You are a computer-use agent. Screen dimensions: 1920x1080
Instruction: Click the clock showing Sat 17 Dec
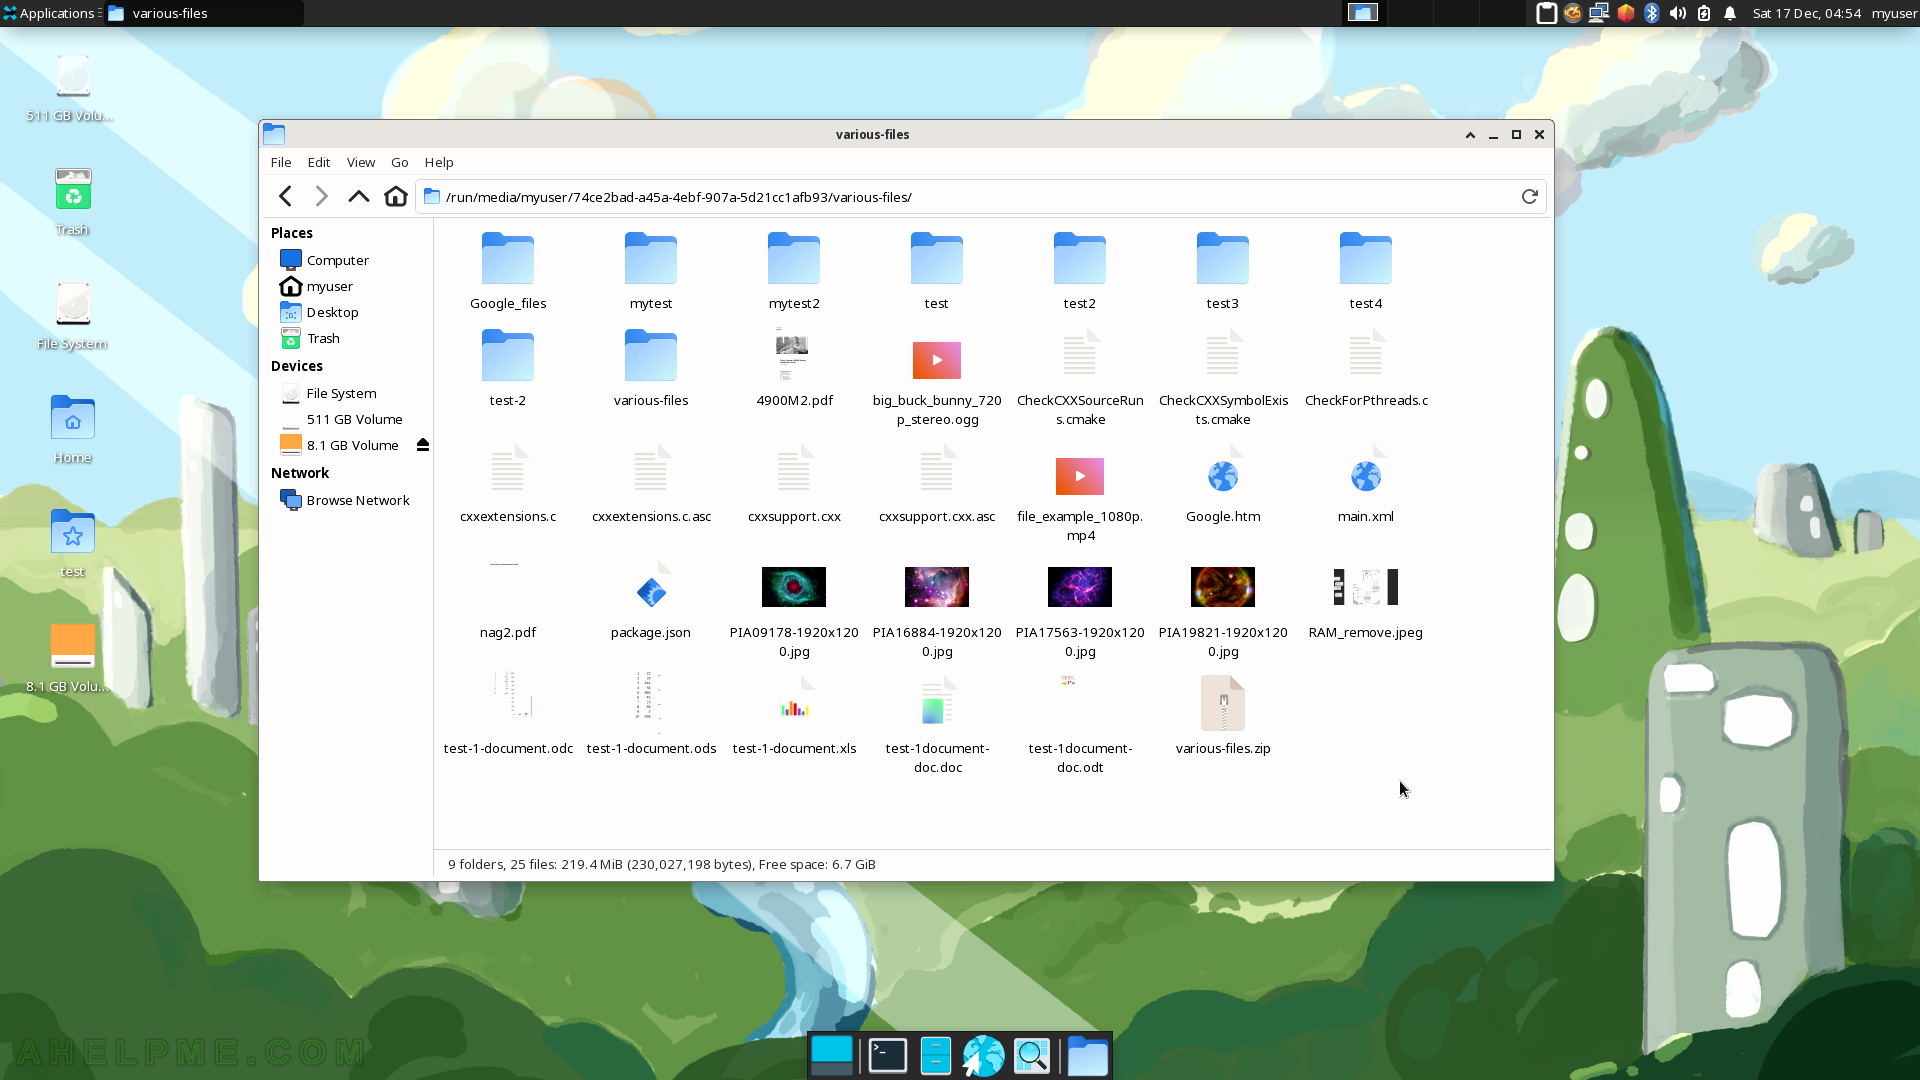(x=1806, y=13)
